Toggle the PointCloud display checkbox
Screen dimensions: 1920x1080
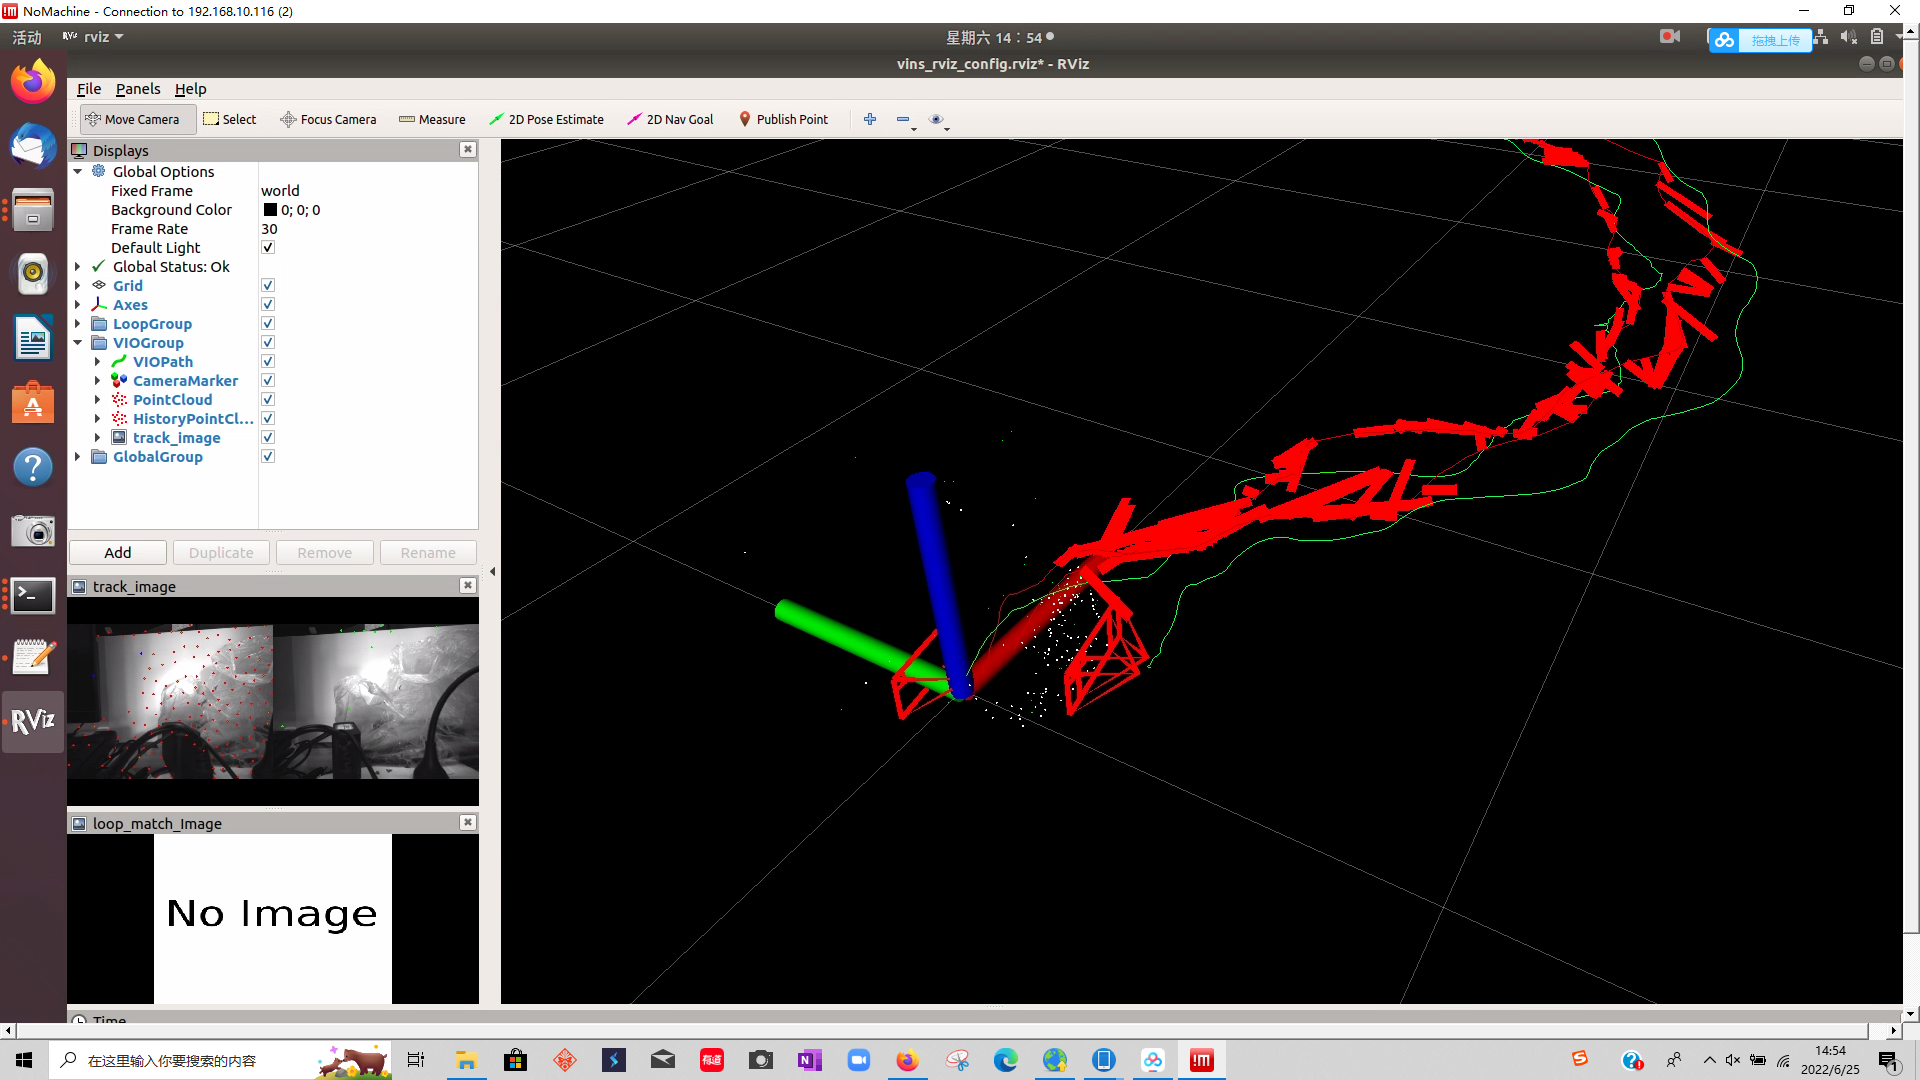[x=268, y=400]
